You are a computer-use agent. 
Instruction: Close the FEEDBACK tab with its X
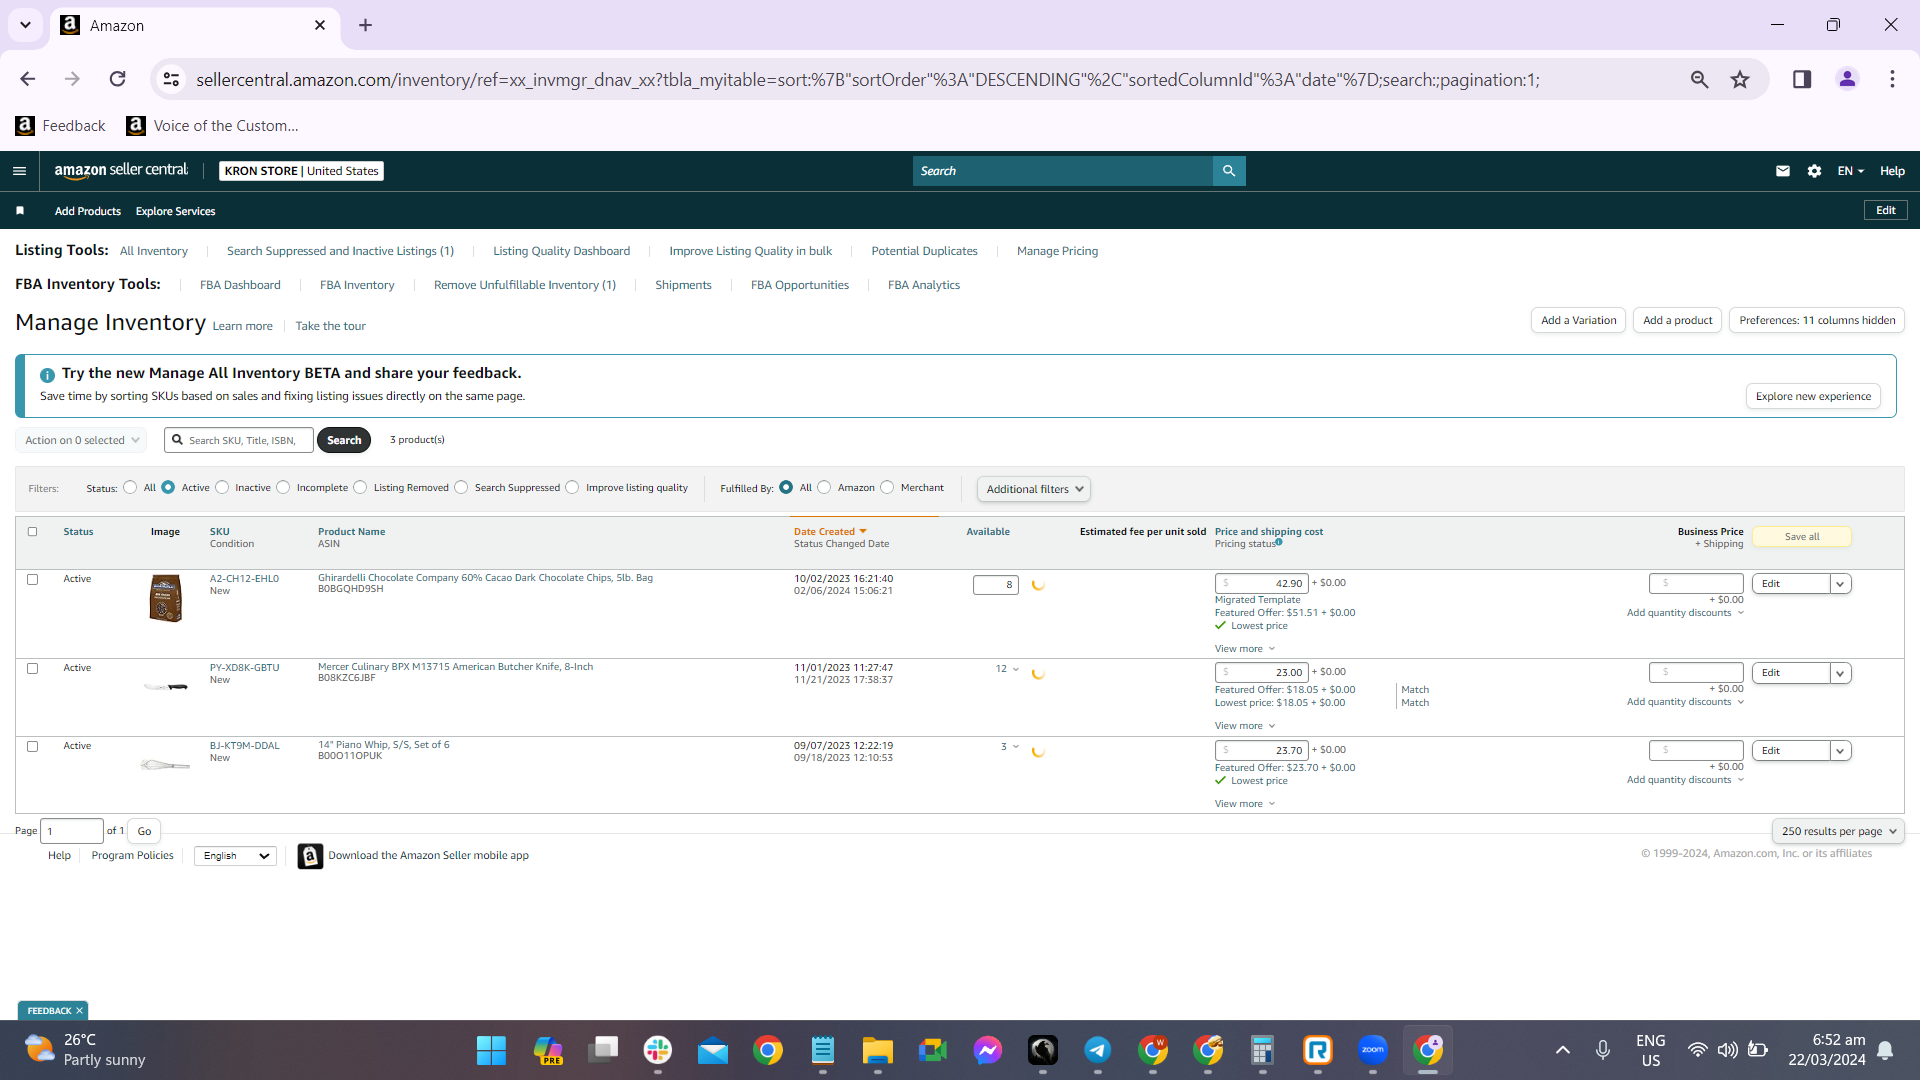80,1011
